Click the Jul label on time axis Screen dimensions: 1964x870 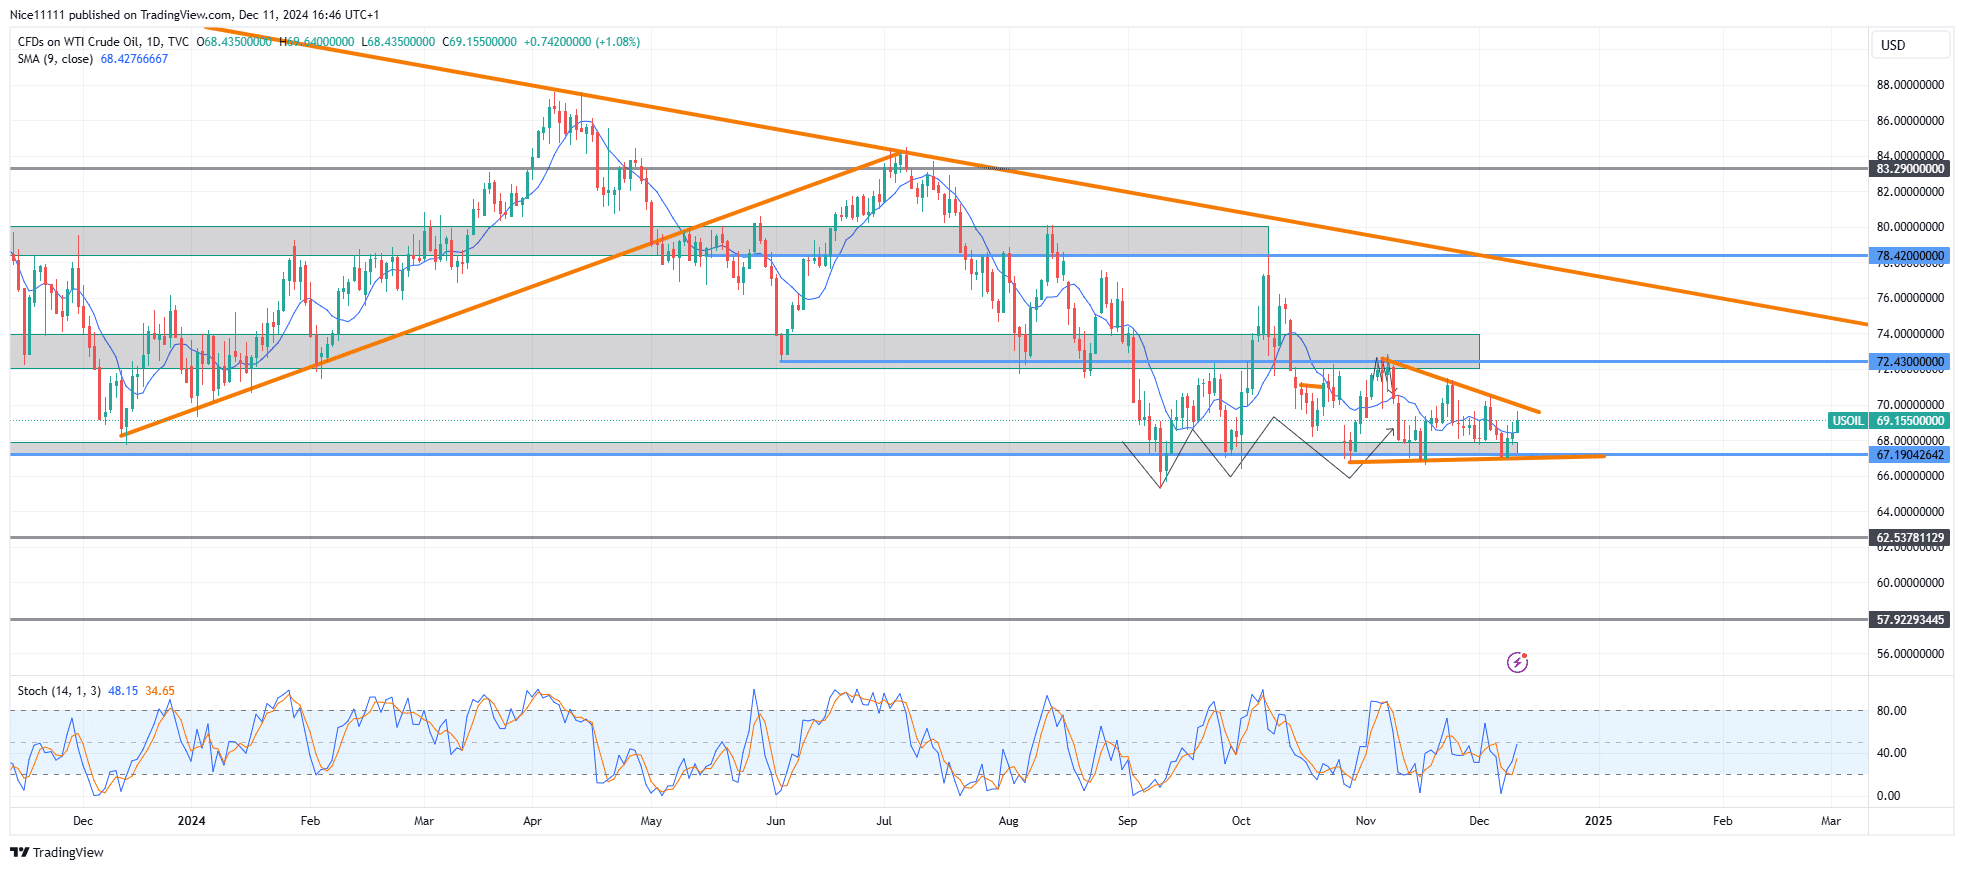tap(884, 821)
